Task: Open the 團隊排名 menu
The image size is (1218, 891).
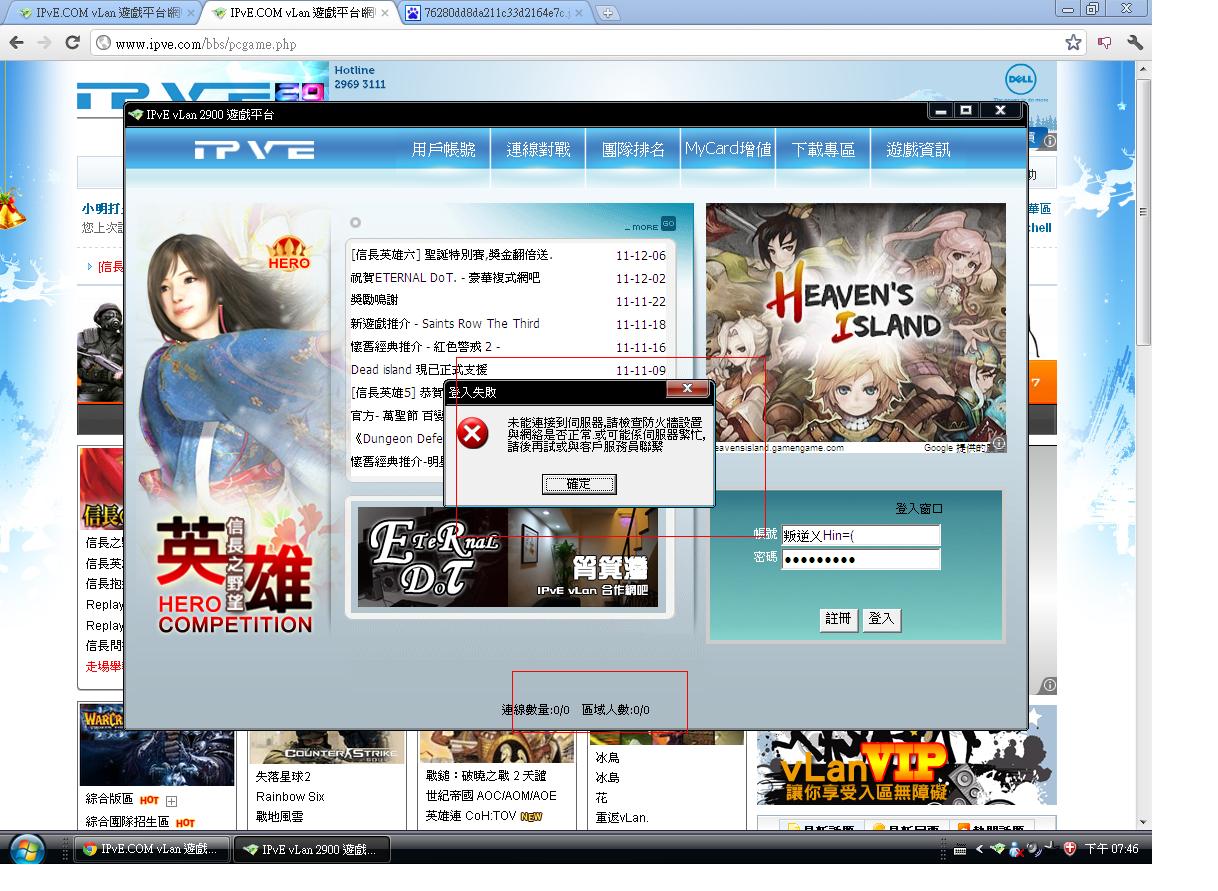Action: pos(634,150)
